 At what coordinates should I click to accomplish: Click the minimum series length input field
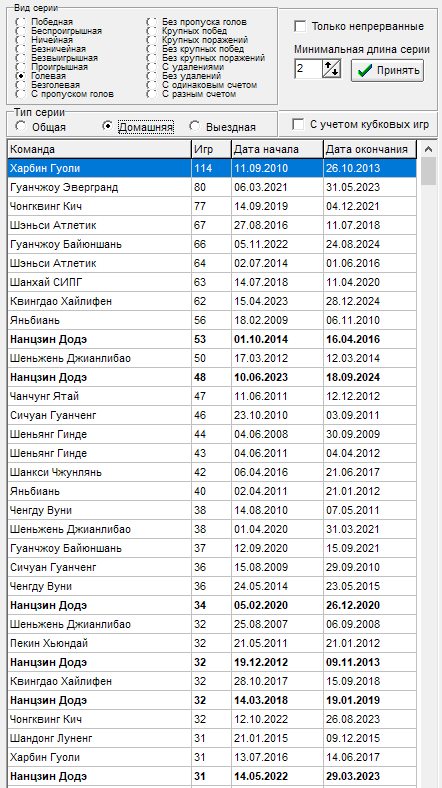pos(308,69)
